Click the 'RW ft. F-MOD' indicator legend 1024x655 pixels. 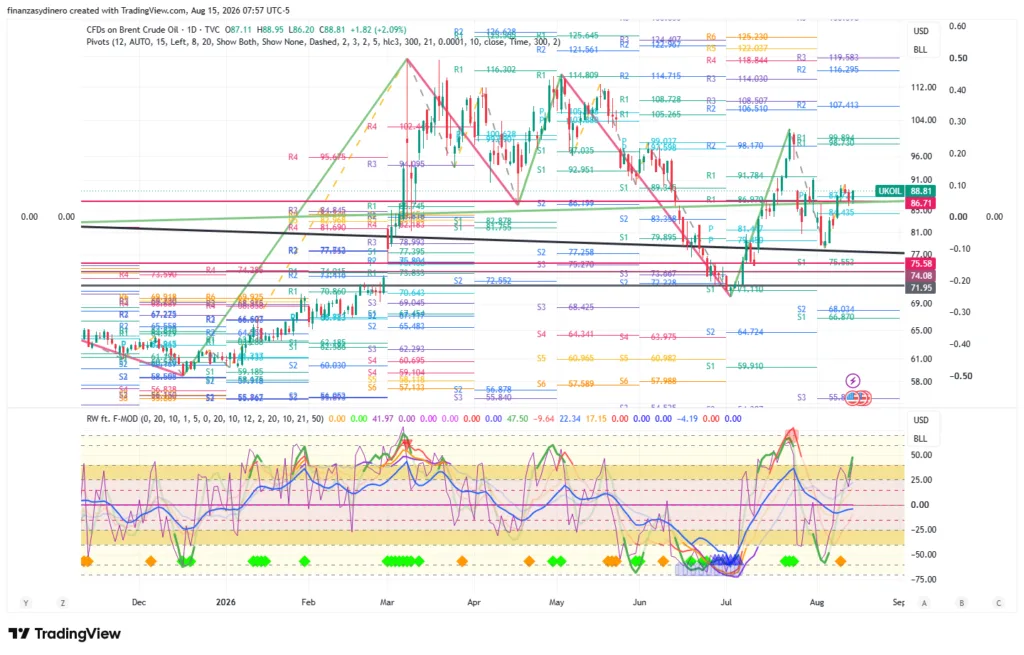(x=204, y=419)
